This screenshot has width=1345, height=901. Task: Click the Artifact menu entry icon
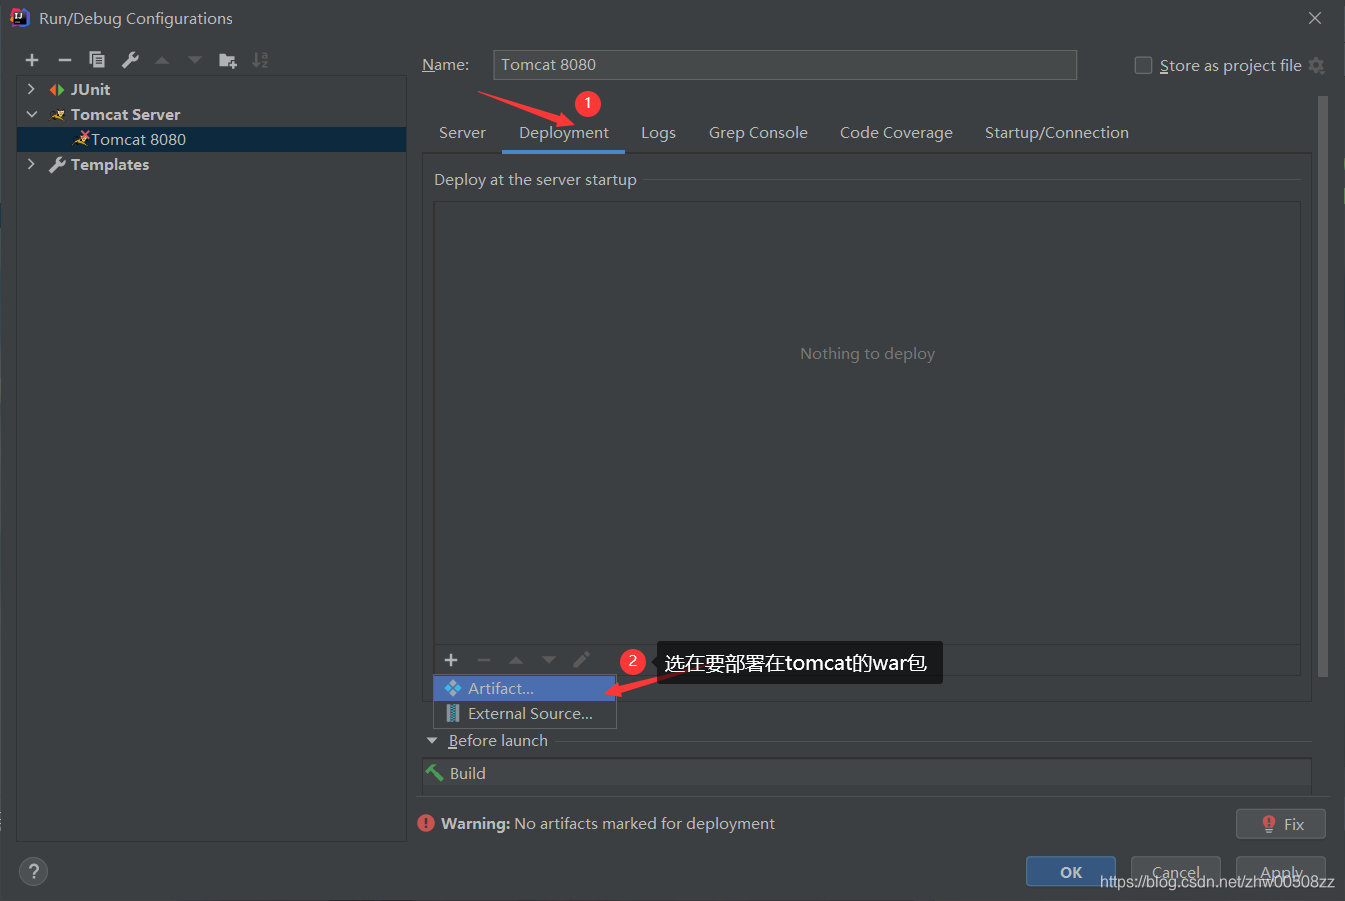tap(453, 688)
